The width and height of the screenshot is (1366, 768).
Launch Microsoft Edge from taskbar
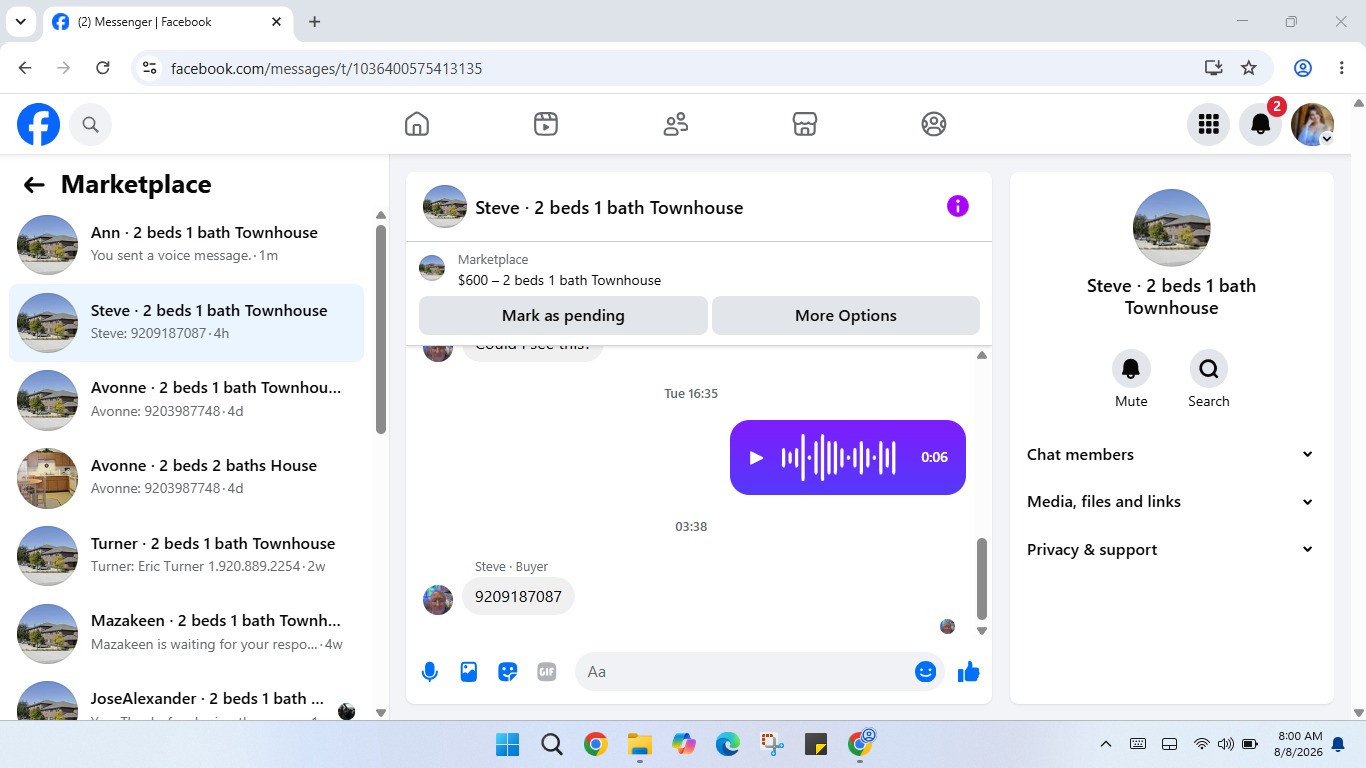tap(727, 744)
